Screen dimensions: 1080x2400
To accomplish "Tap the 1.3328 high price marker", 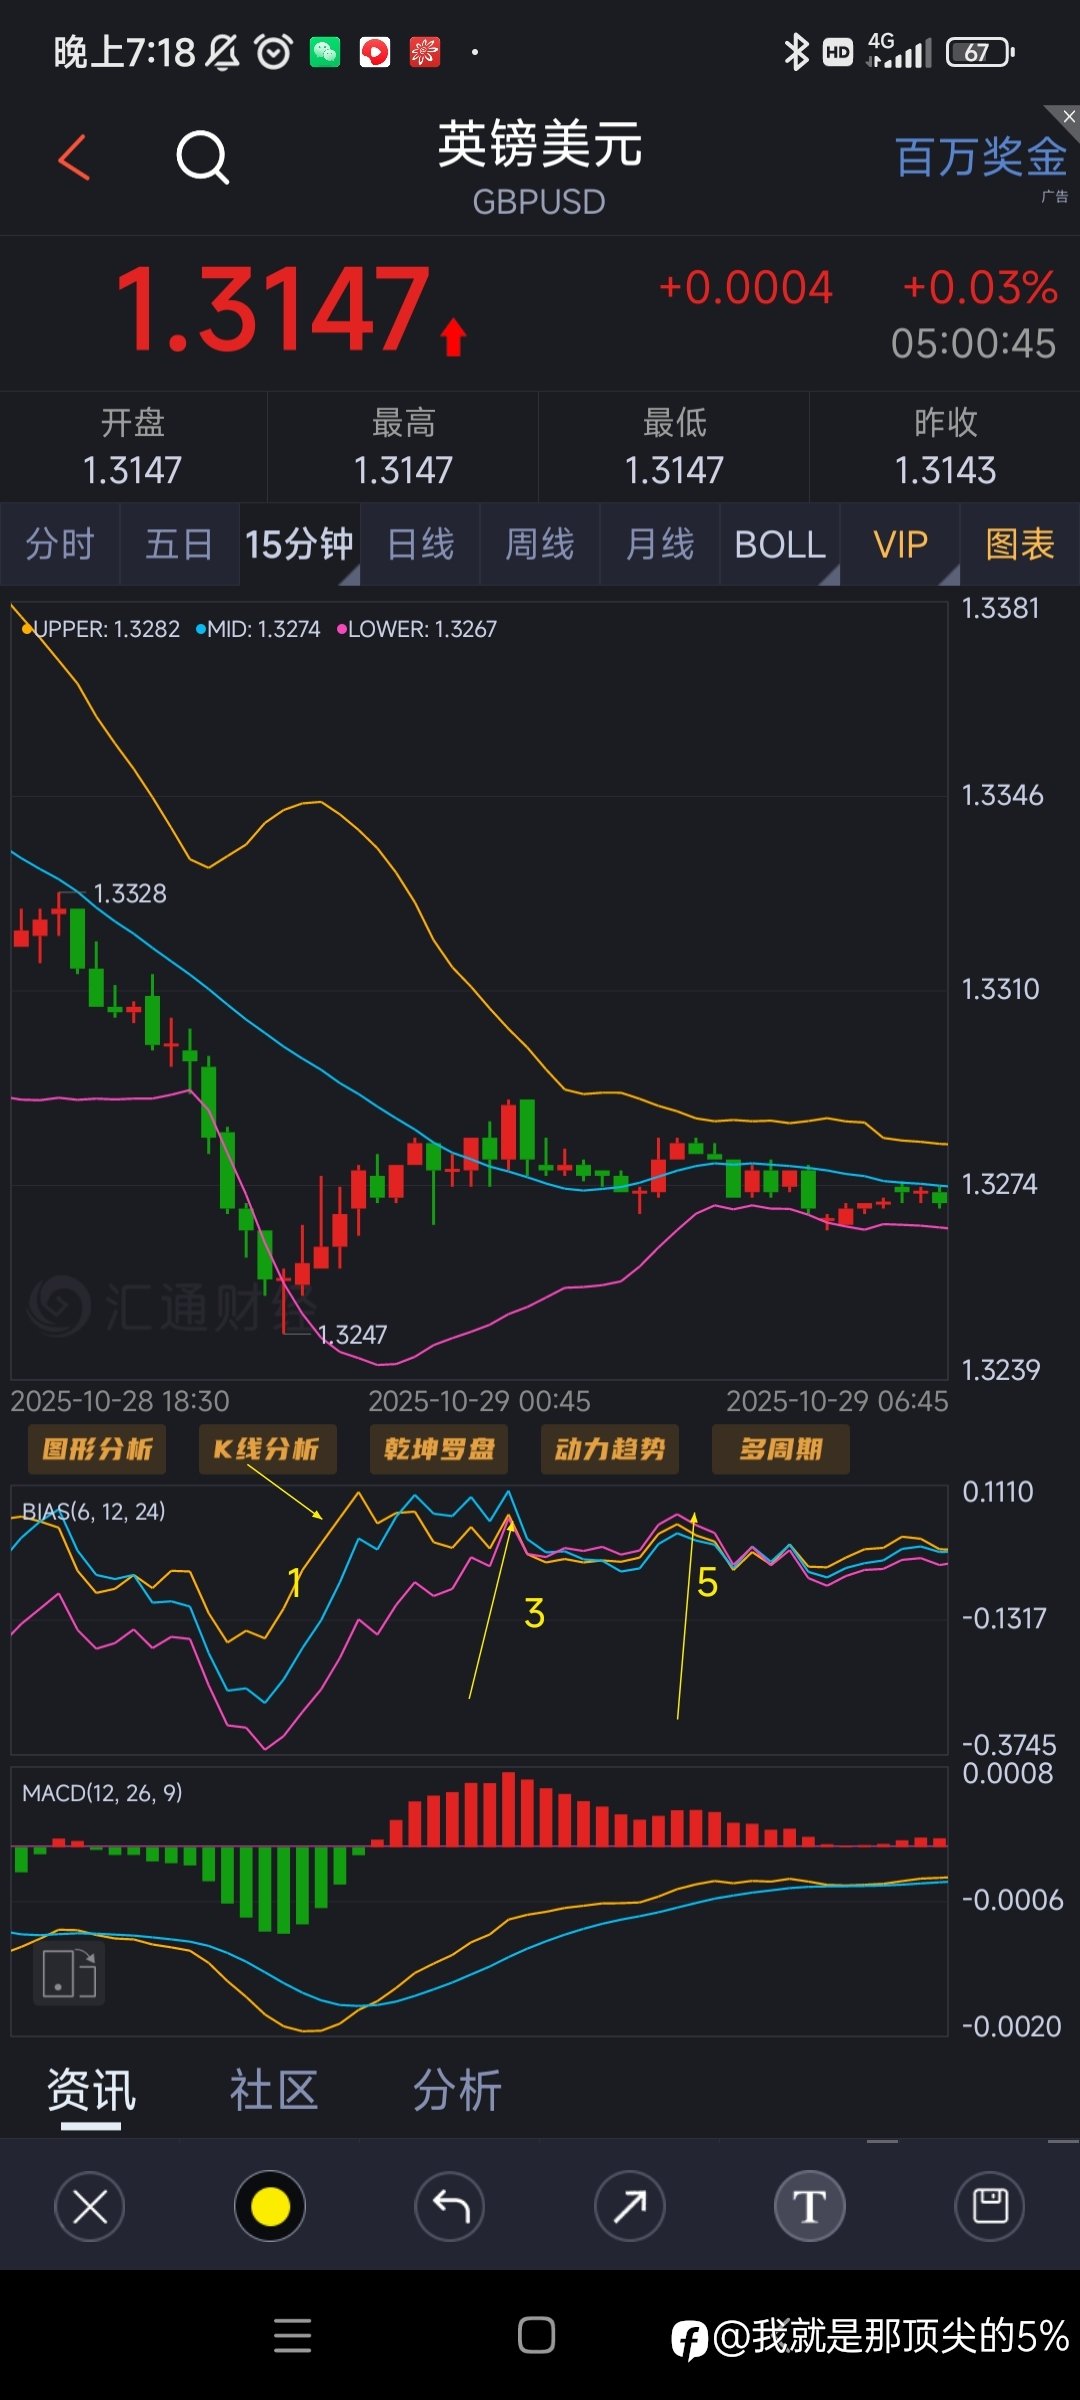I will (x=130, y=894).
